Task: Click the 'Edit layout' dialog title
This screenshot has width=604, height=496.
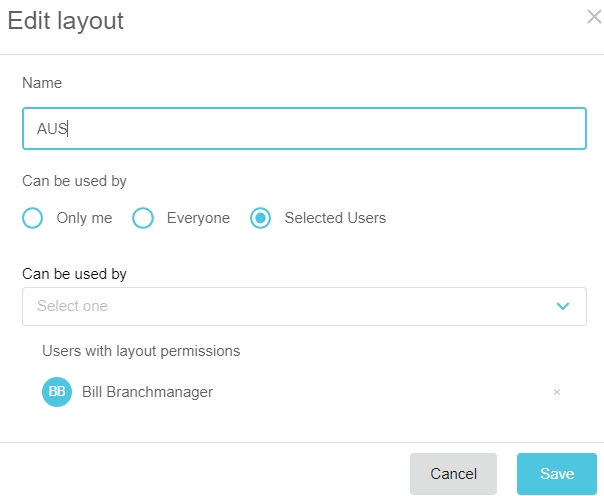Action: [66, 21]
